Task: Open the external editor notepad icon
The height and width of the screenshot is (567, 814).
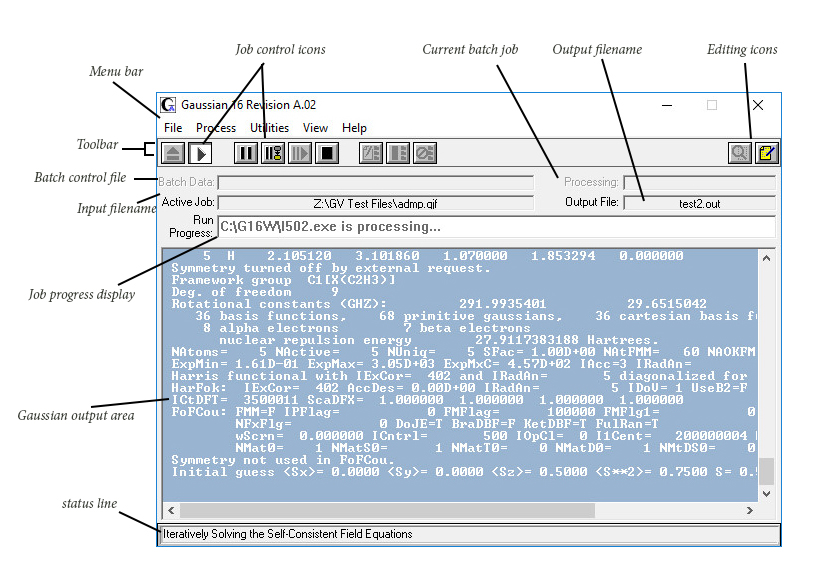Action: coord(766,153)
